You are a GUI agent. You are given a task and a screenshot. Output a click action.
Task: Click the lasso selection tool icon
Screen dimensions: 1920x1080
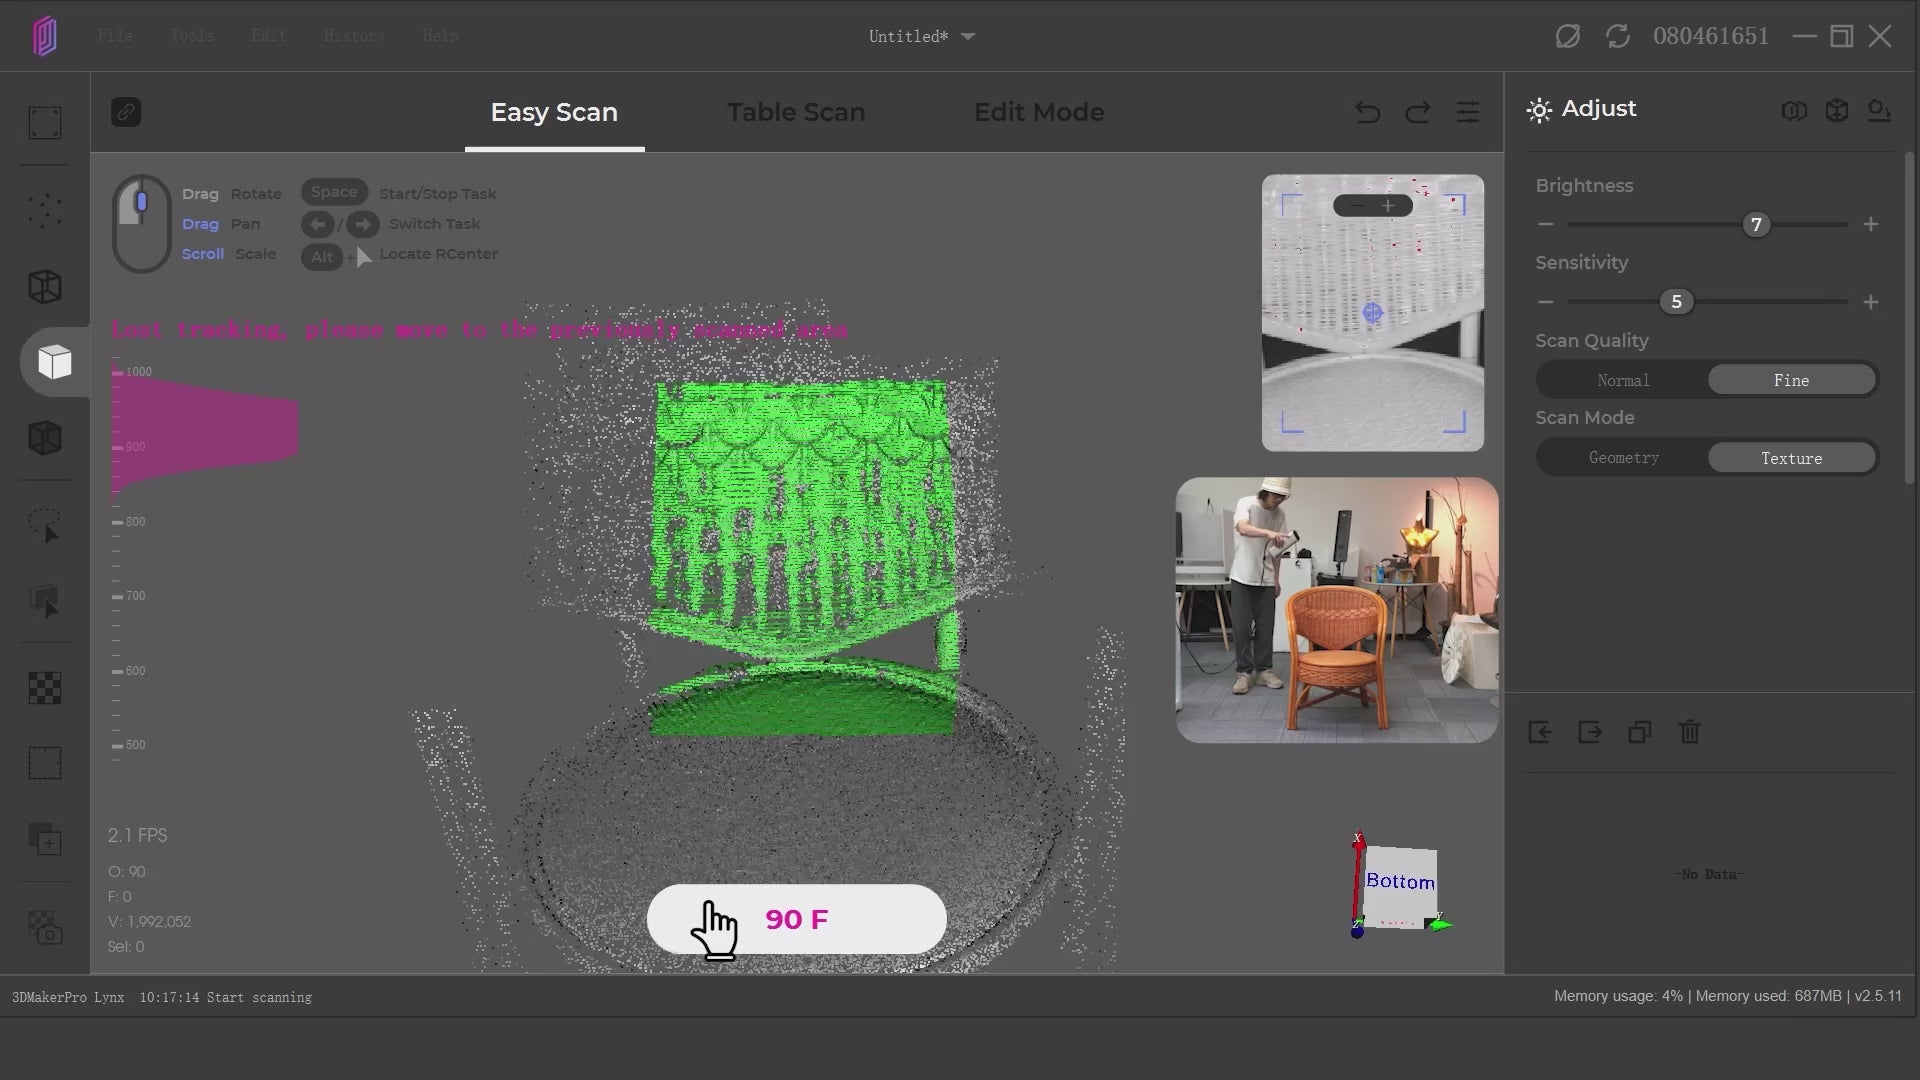45,526
